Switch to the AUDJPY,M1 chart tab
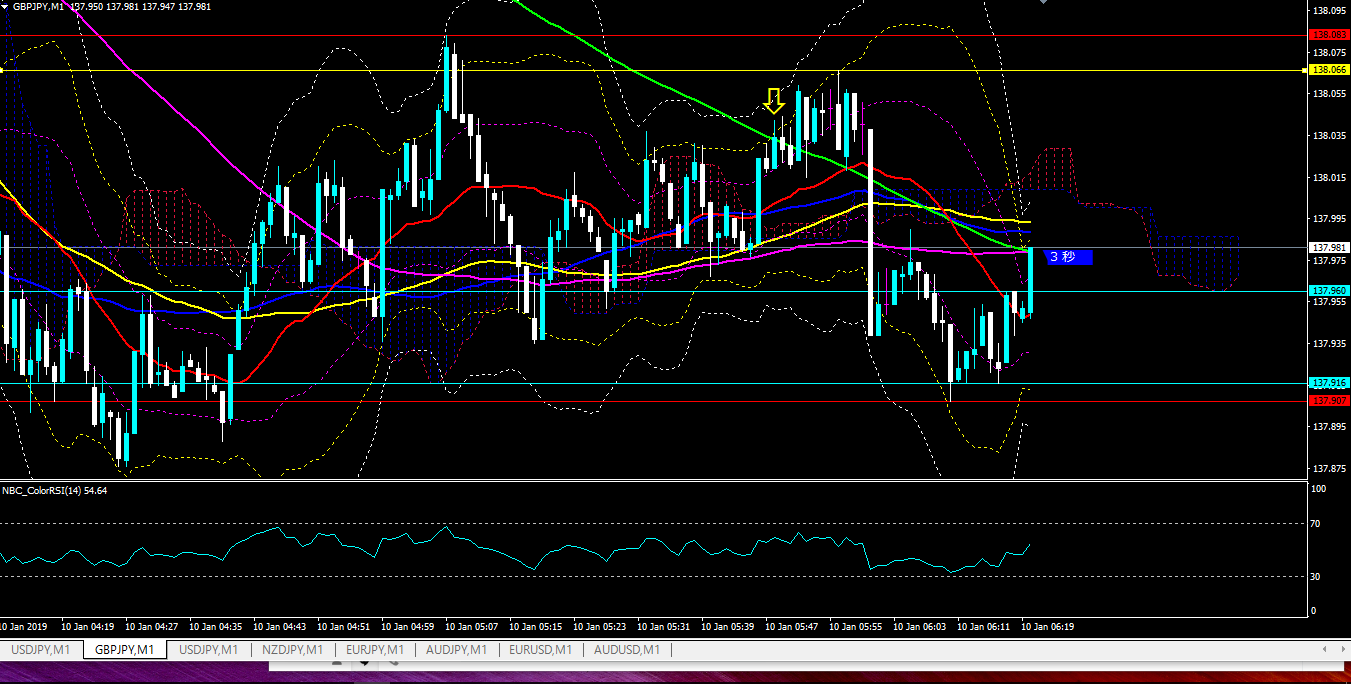The image size is (1351, 684). coord(456,650)
